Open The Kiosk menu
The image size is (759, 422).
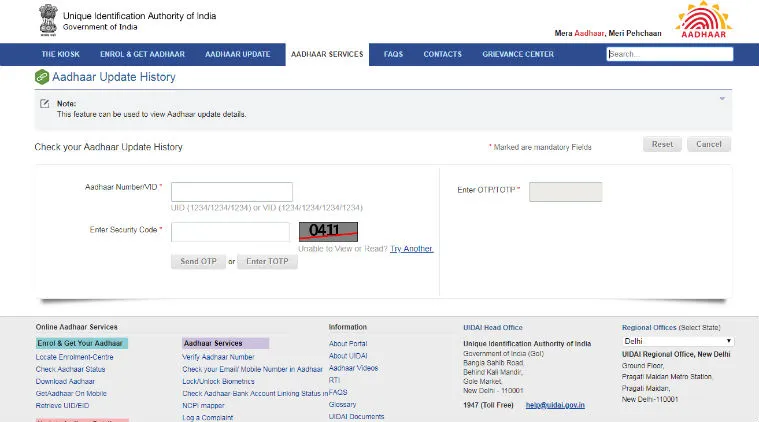(61, 54)
